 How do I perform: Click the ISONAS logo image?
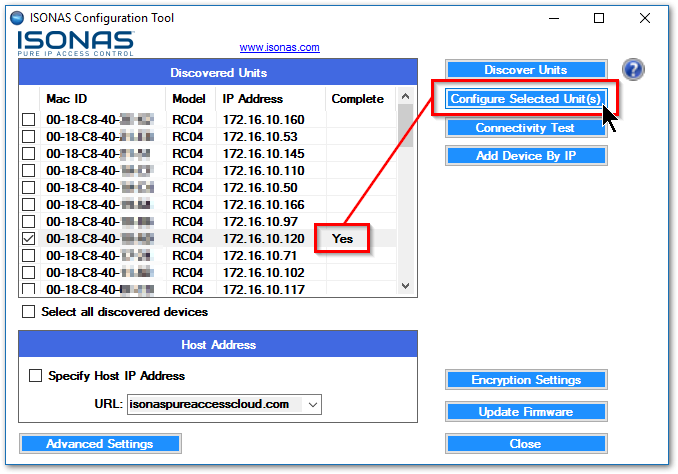click(x=76, y=43)
